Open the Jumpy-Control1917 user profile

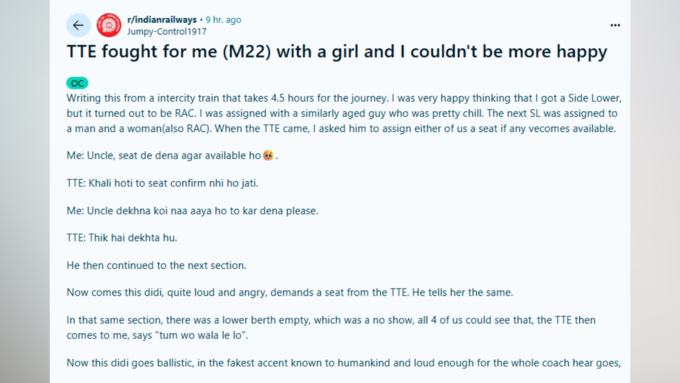[x=167, y=31]
